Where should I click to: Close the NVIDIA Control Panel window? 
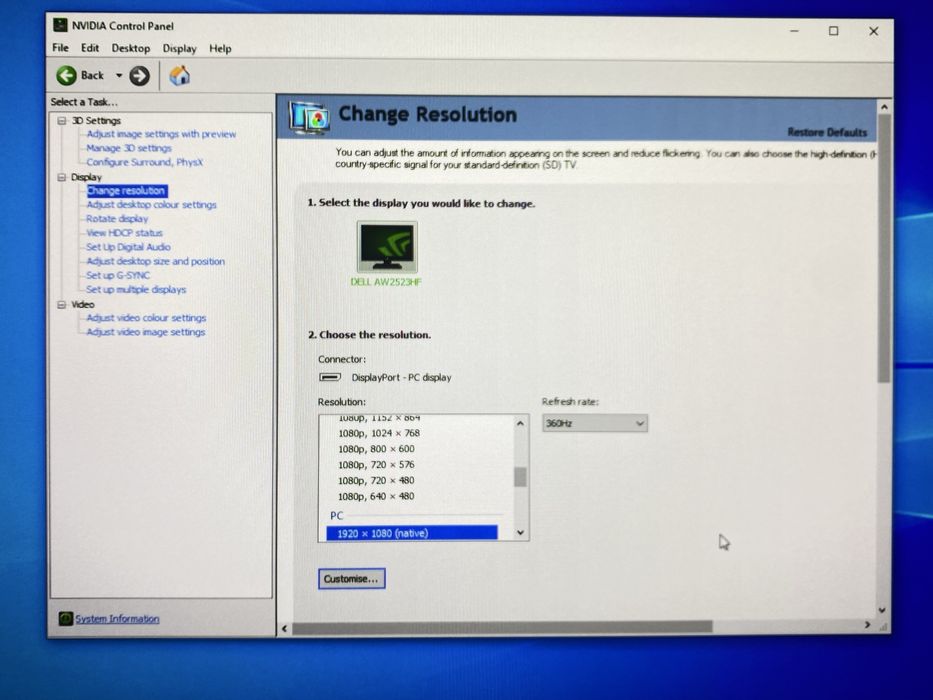tap(873, 31)
